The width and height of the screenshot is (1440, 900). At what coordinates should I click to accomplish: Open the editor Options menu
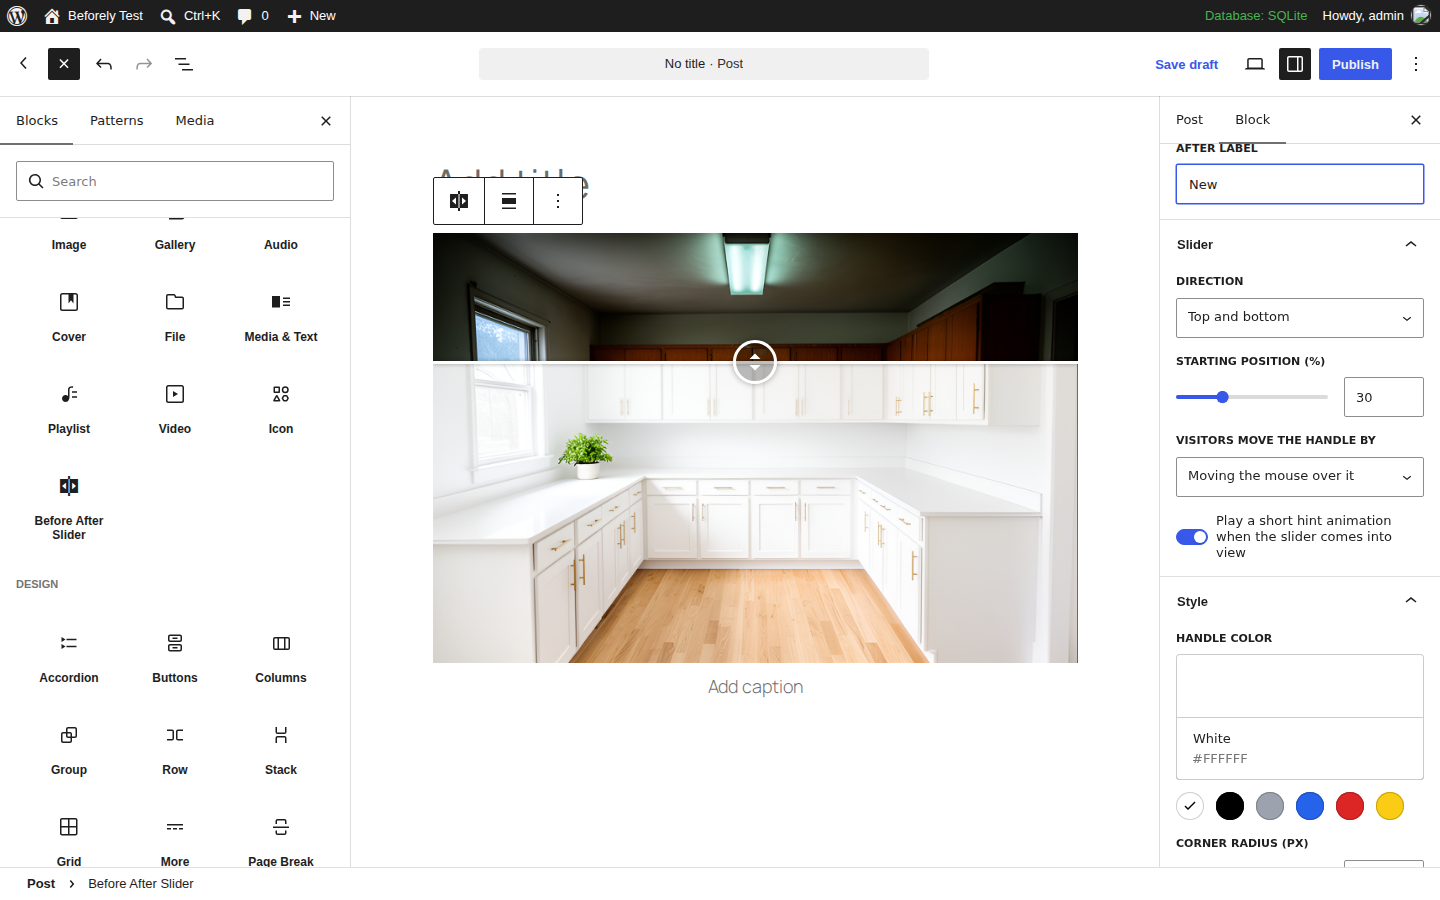pyautogui.click(x=1416, y=64)
